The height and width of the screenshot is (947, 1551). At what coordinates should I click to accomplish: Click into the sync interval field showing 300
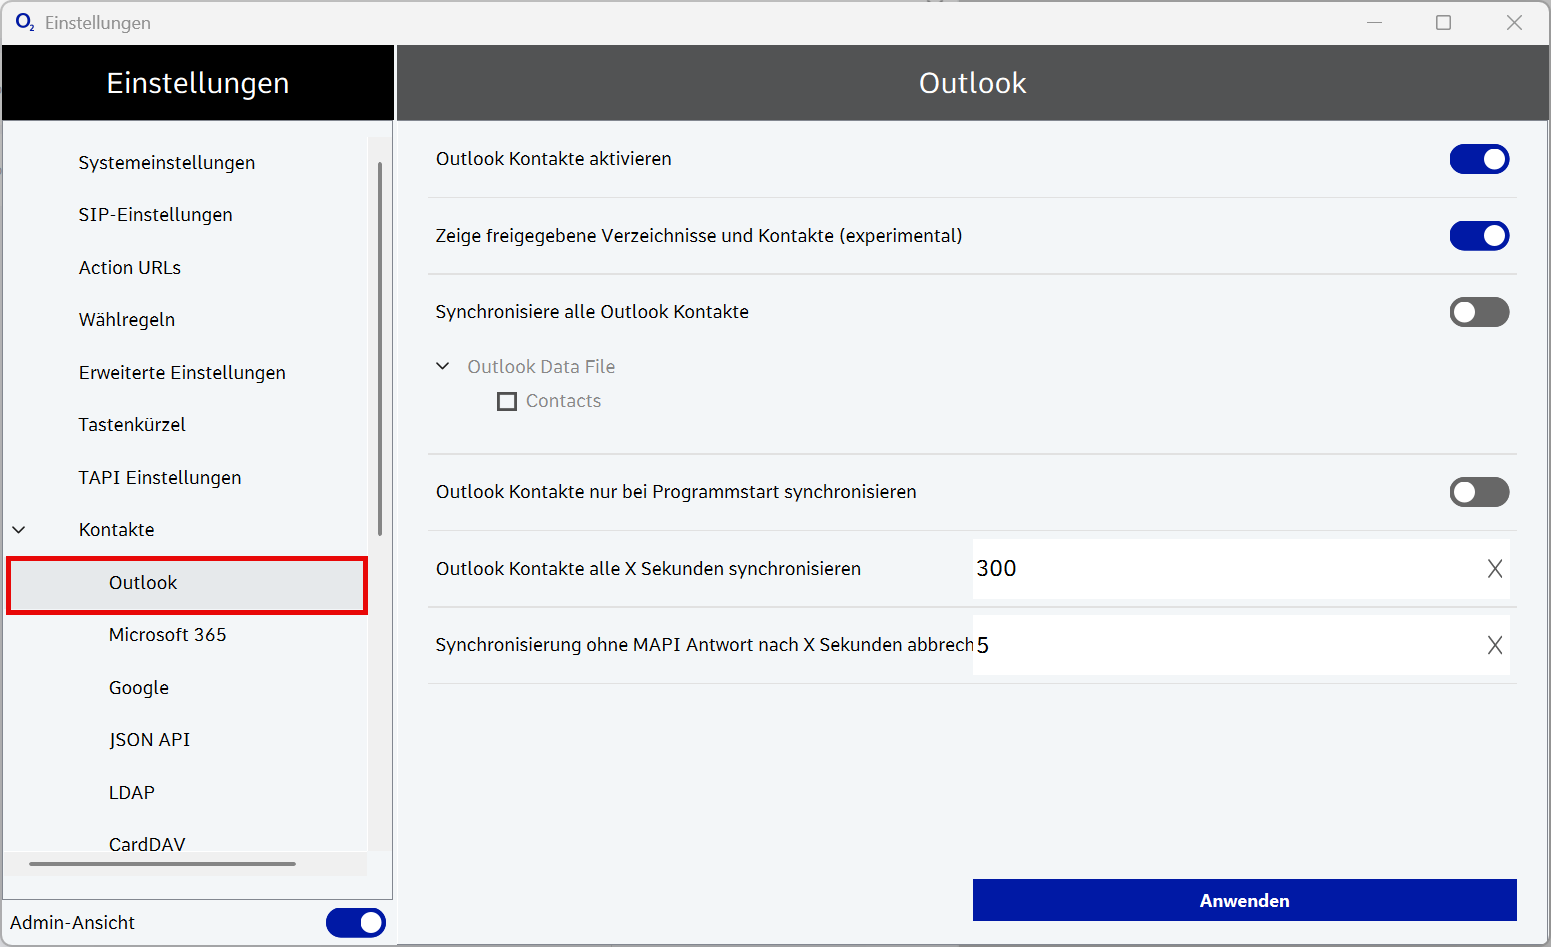tap(1220, 569)
